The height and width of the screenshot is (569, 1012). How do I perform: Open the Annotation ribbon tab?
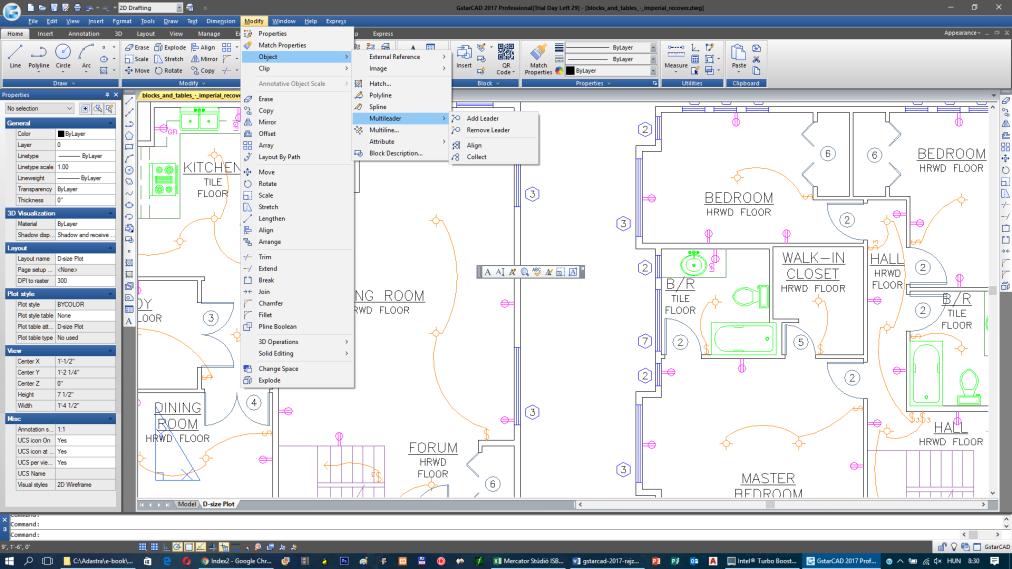click(x=84, y=34)
